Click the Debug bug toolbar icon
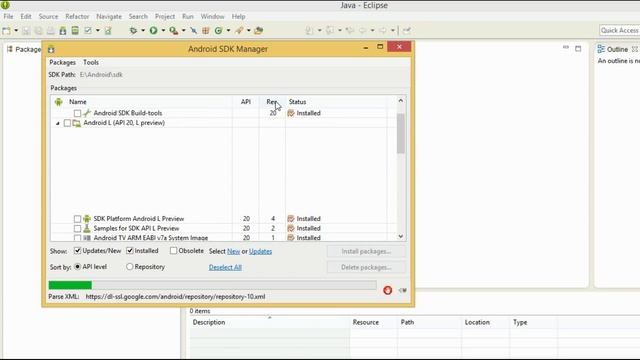This screenshot has height=360, width=640. coord(133,31)
